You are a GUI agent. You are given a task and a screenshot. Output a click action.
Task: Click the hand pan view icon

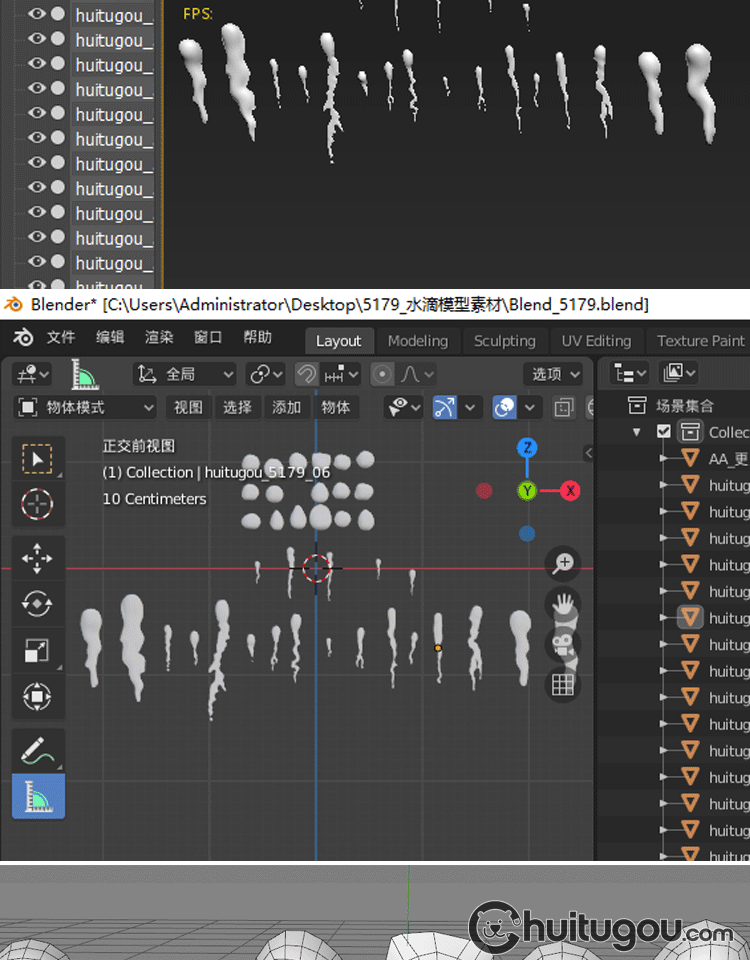pos(563,604)
